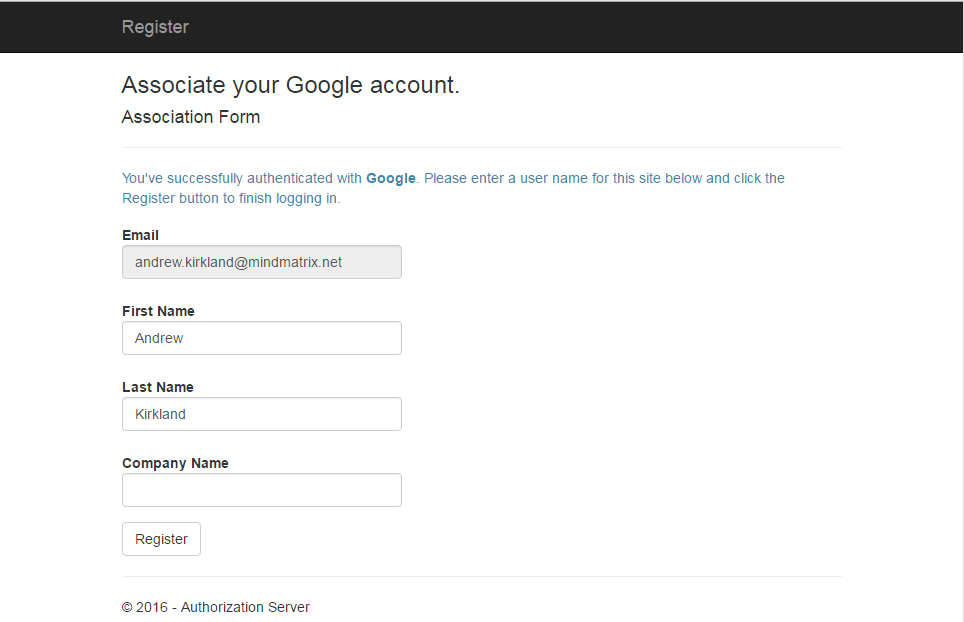Click the Email field label

pyautogui.click(x=140, y=235)
